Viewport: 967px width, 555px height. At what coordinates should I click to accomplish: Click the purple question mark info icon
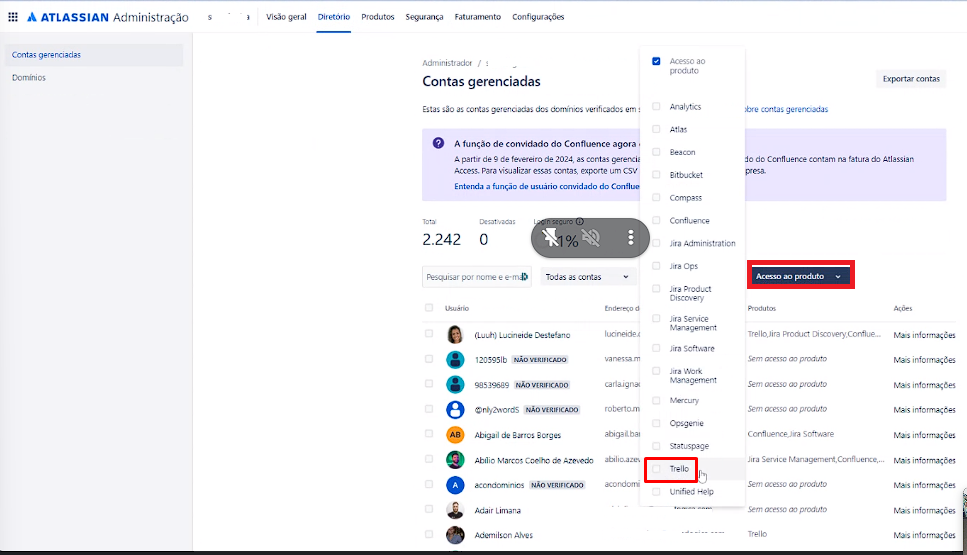tap(438, 143)
